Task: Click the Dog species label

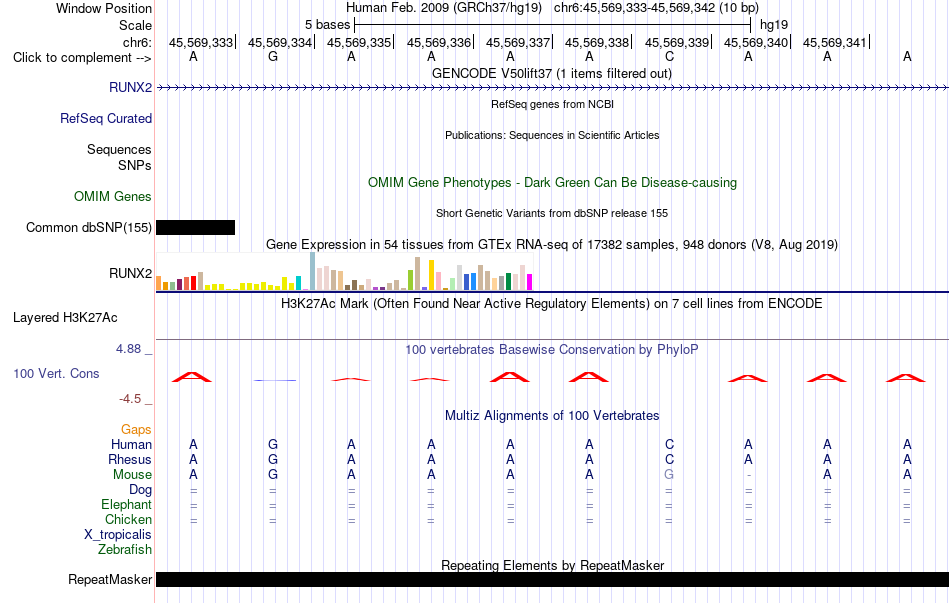Action: (x=141, y=490)
